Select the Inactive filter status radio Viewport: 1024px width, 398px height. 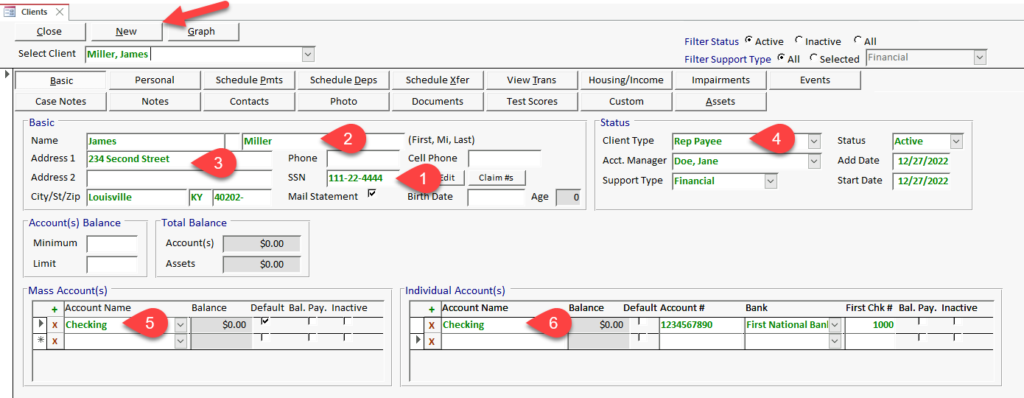tap(799, 41)
